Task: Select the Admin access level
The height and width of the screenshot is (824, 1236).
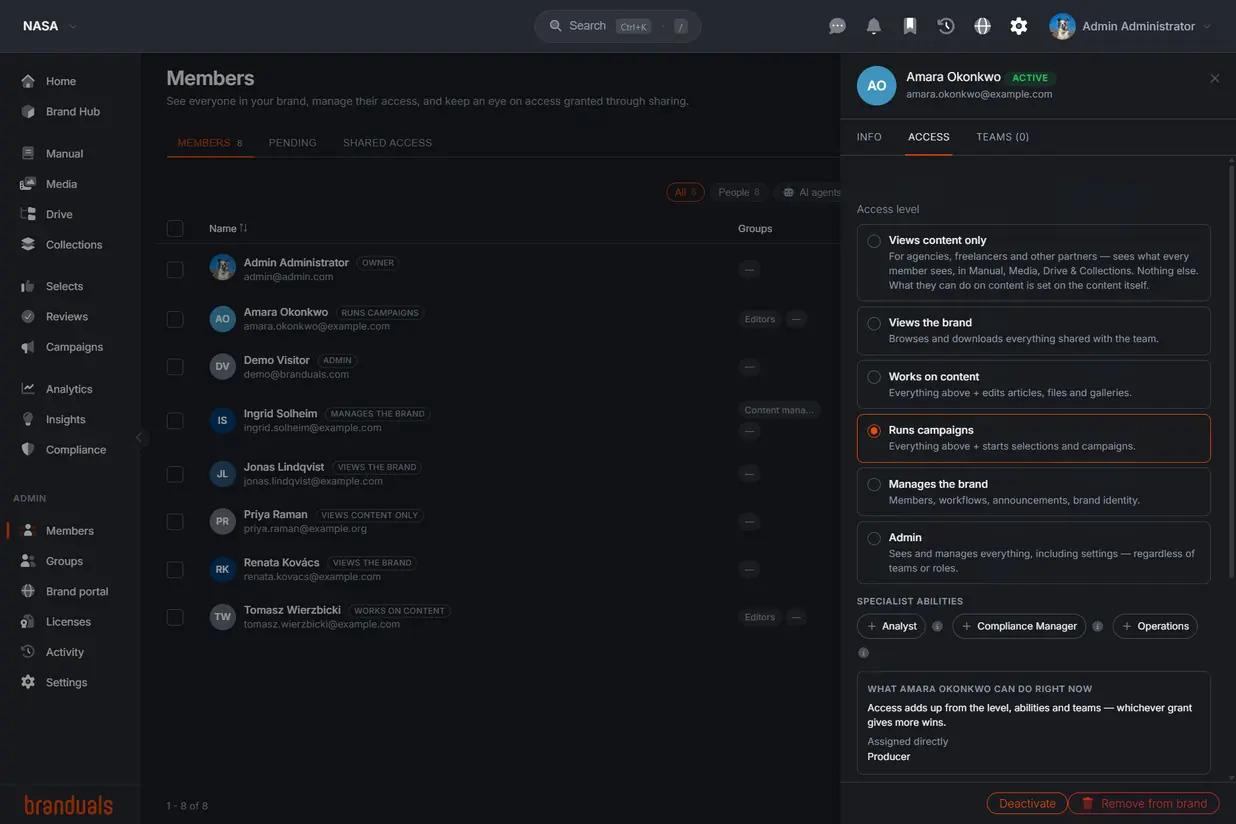Action: [x=1033, y=552]
